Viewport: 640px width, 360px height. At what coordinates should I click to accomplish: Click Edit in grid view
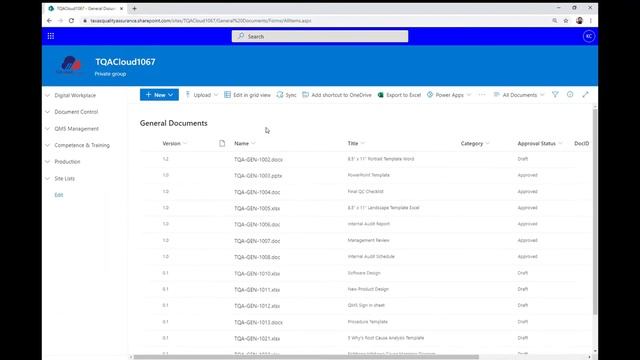point(247,95)
